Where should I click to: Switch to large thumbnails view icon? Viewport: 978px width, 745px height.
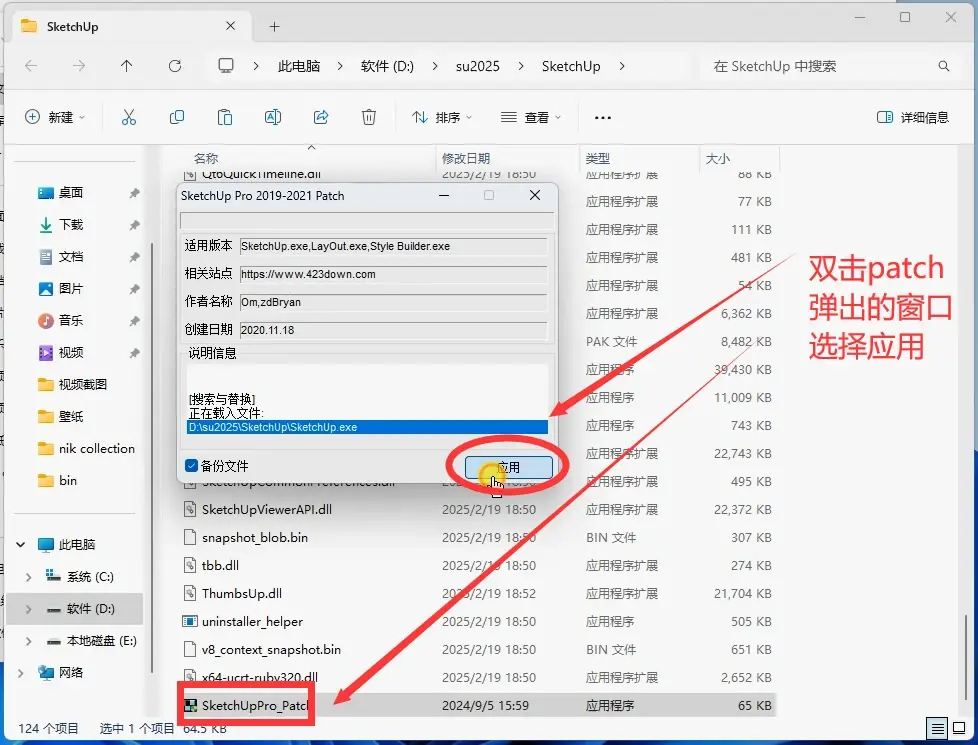click(960, 728)
